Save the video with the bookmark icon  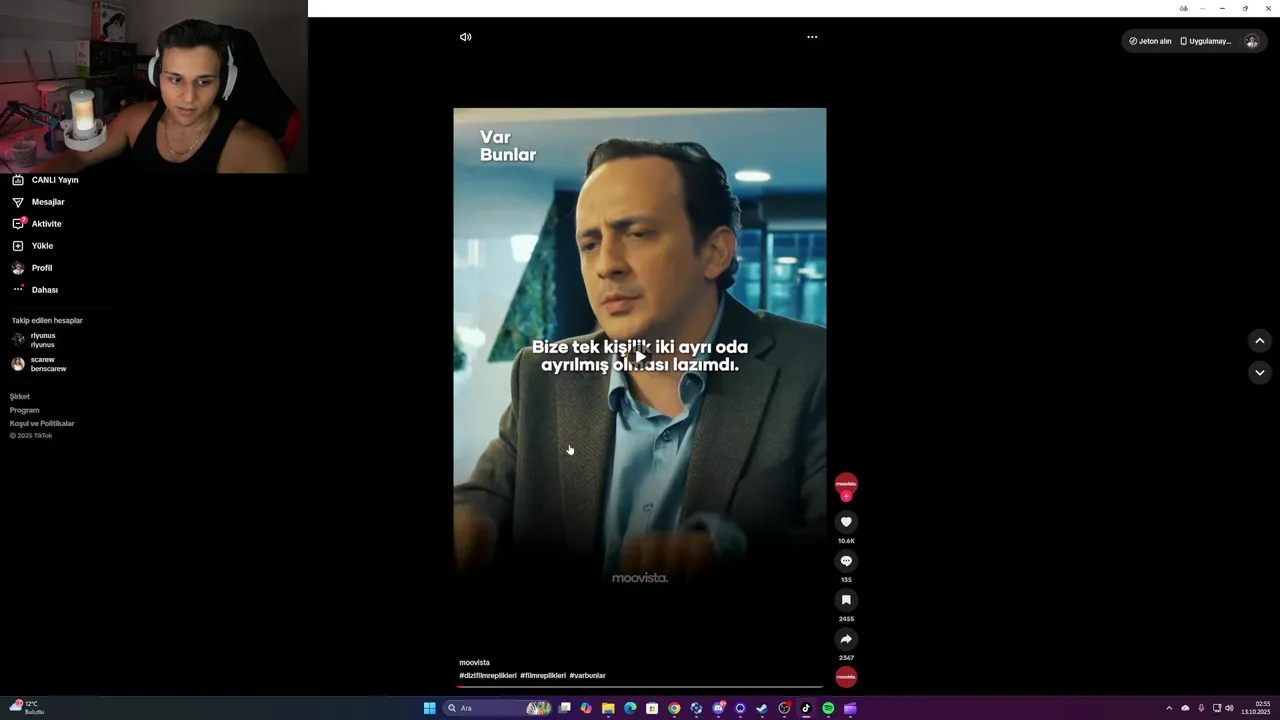[846, 600]
